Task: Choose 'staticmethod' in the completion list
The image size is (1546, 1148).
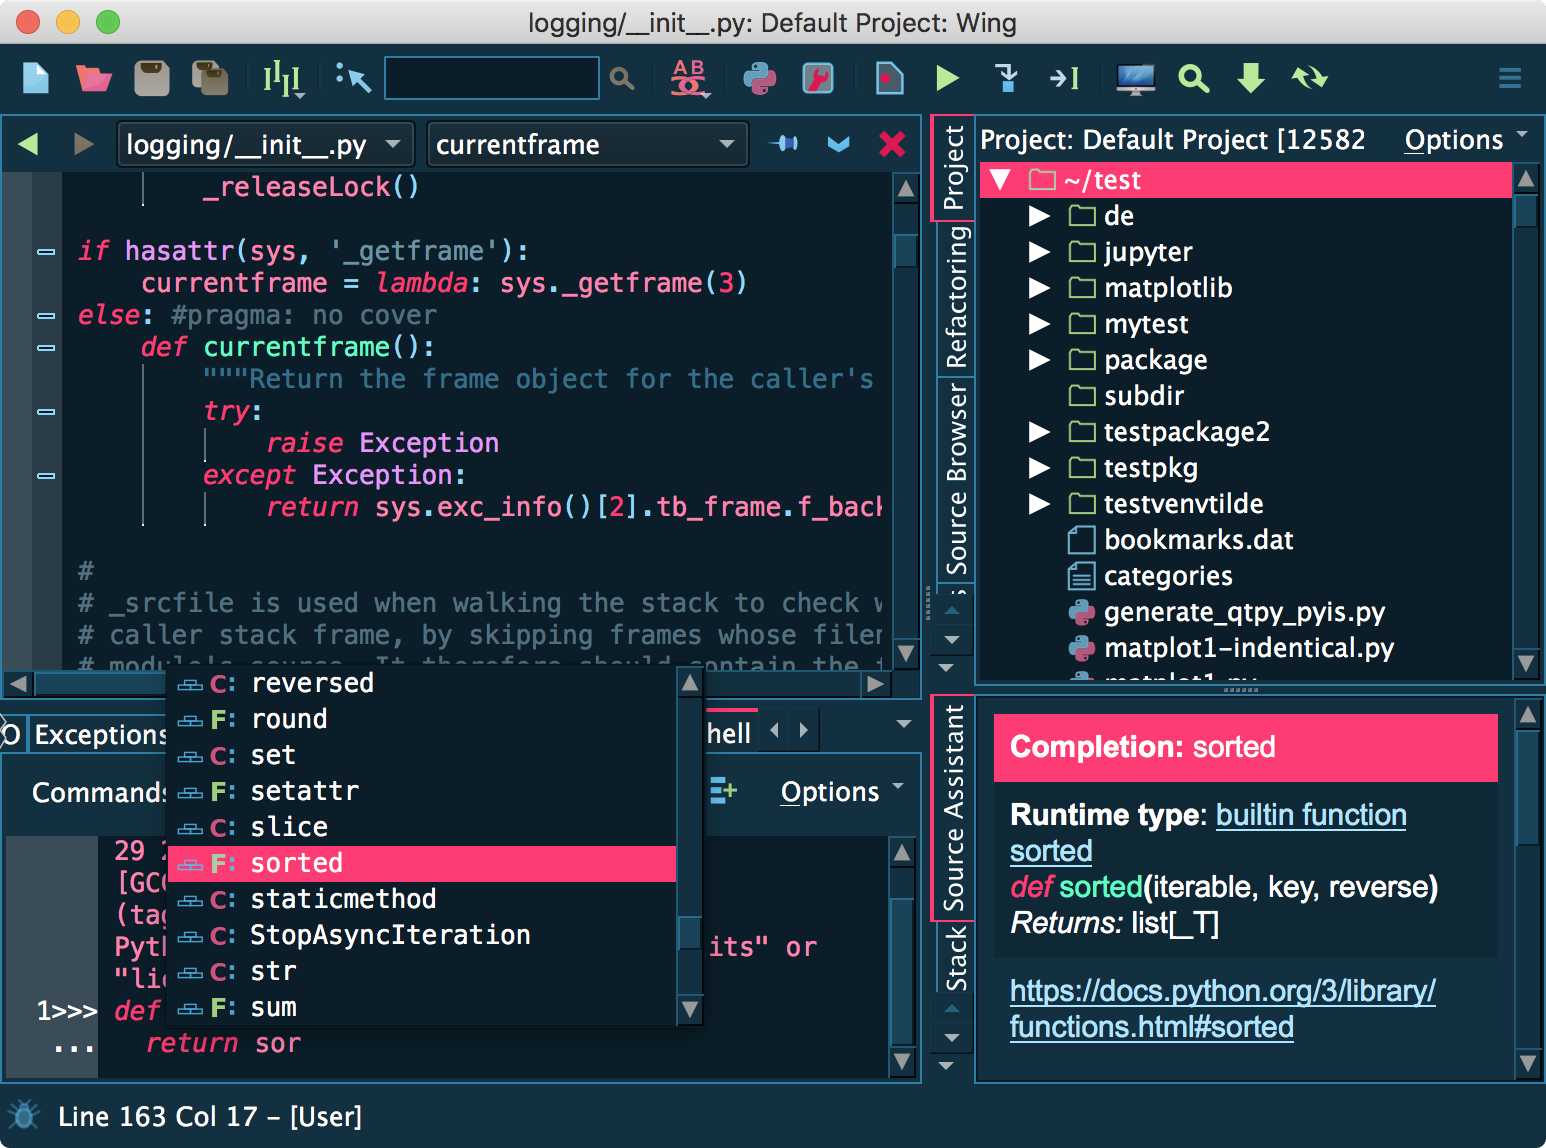Action: [422, 900]
